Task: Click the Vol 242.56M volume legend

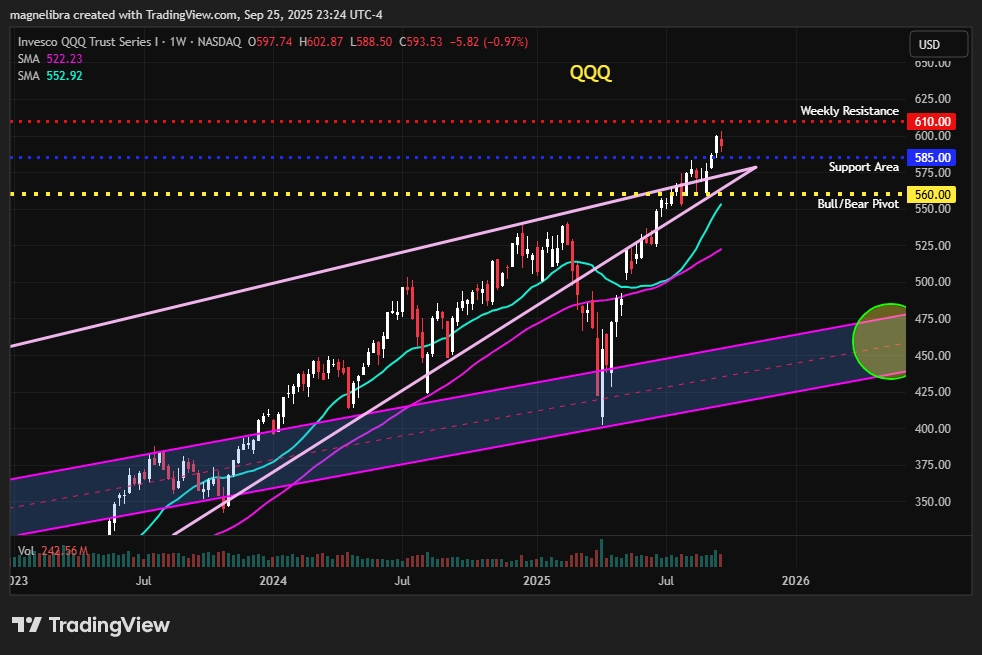Action: 53,551
